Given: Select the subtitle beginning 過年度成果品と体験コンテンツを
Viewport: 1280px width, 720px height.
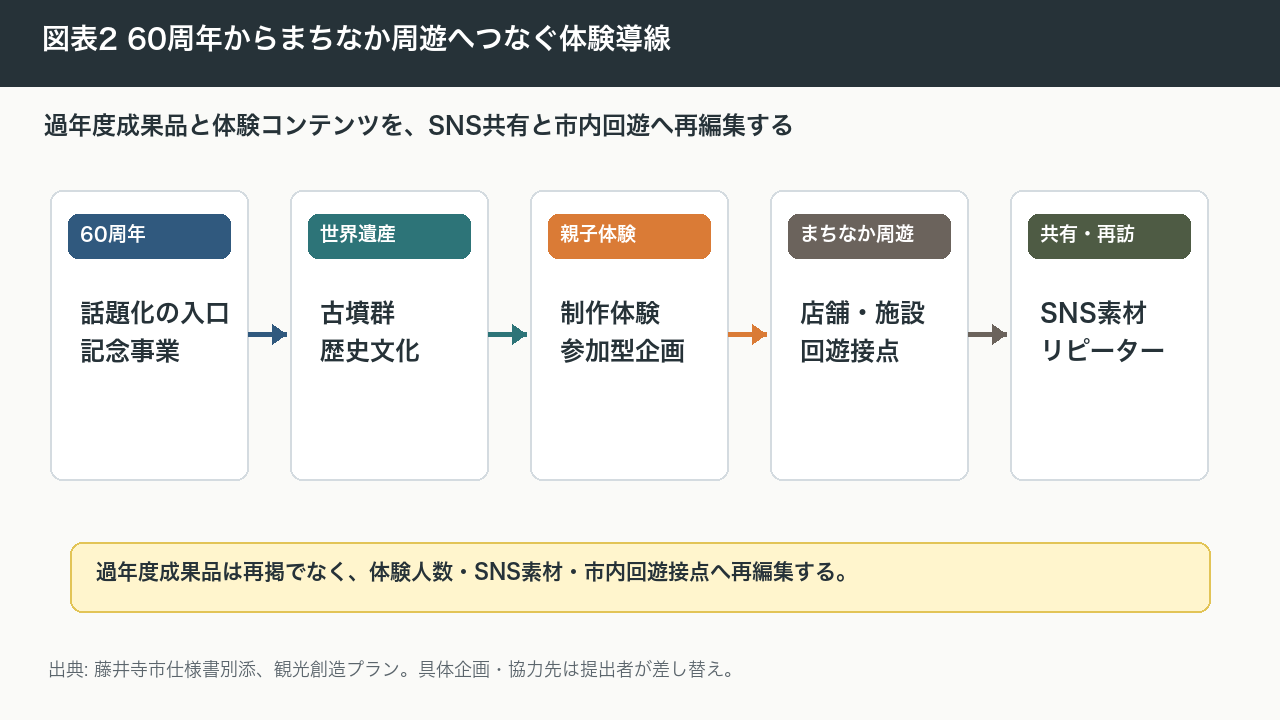Looking at the screenshot, I should point(418,126).
